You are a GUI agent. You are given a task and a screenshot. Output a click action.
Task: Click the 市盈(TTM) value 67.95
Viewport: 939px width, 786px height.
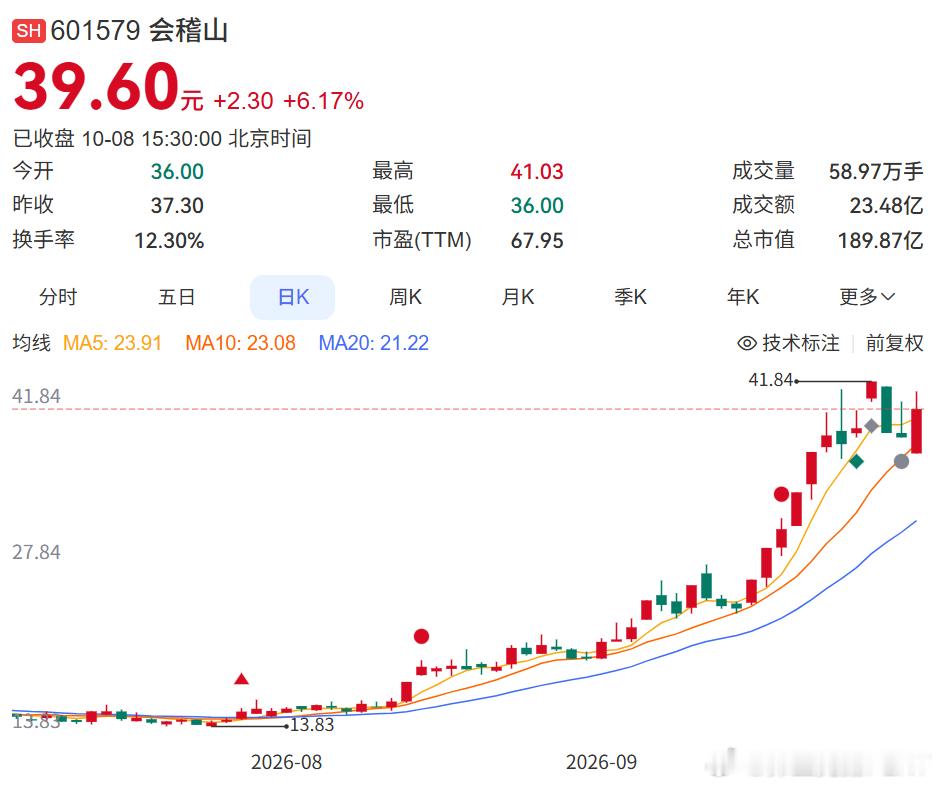[537, 241]
